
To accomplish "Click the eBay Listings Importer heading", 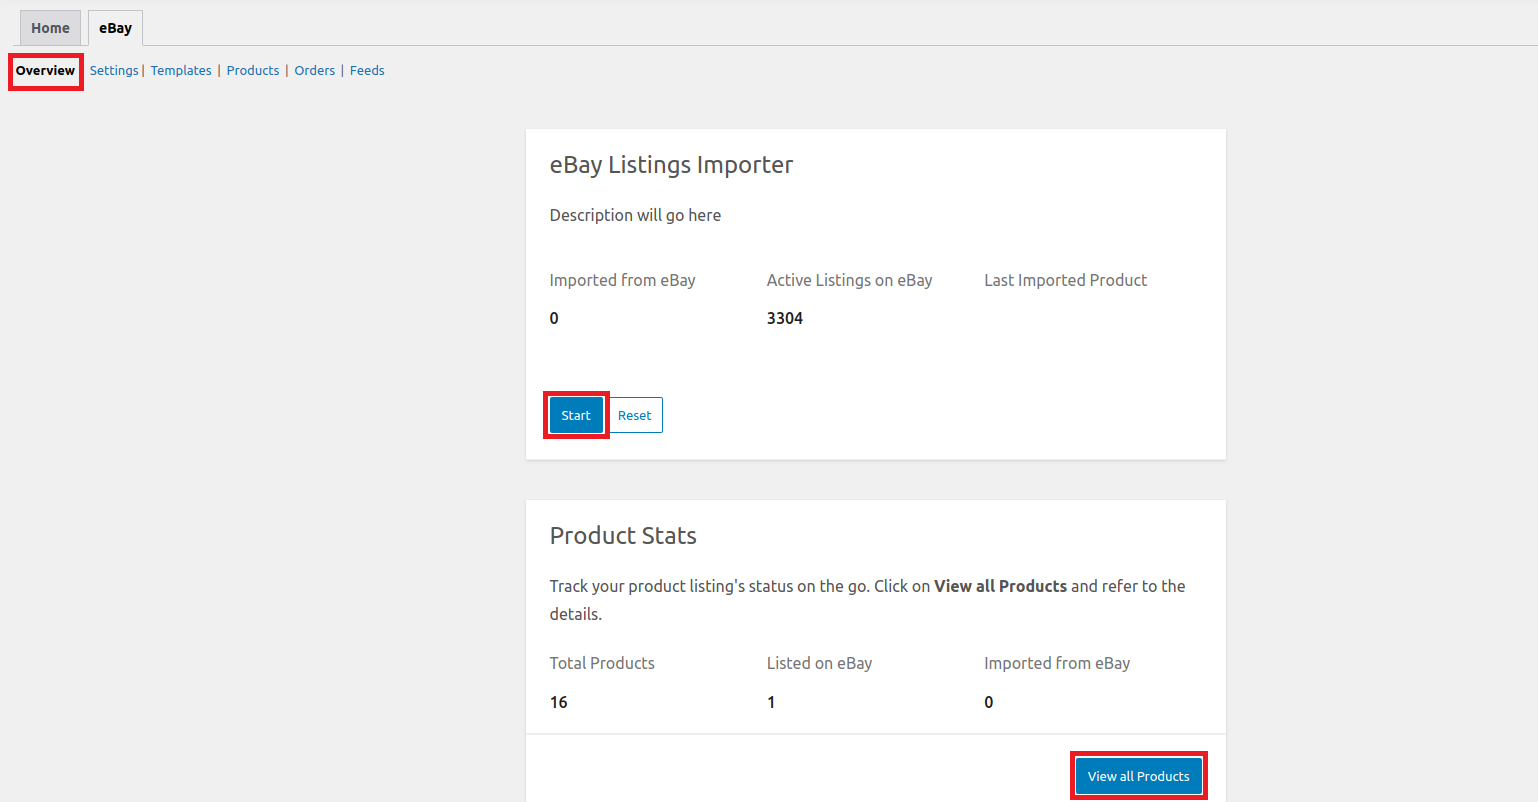I will coord(671,165).
